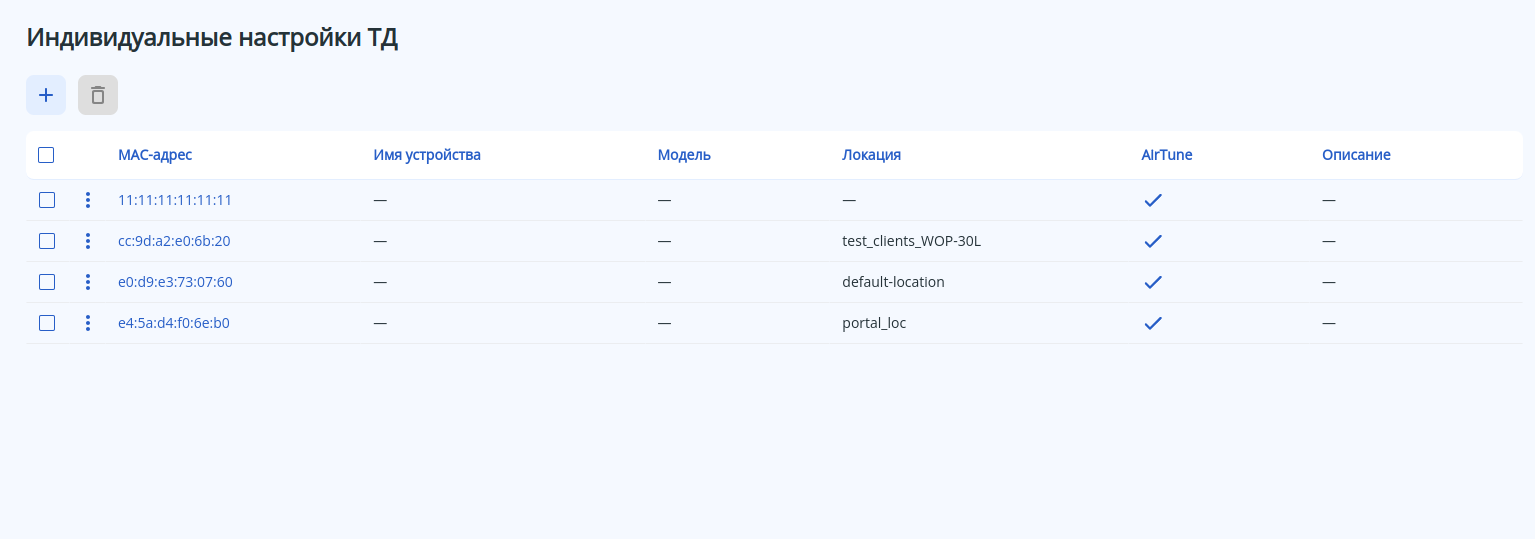This screenshot has width=1535, height=539.
Task: Open three-dot menu for e0:d9:e3:73:07:60
Action: pos(88,282)
